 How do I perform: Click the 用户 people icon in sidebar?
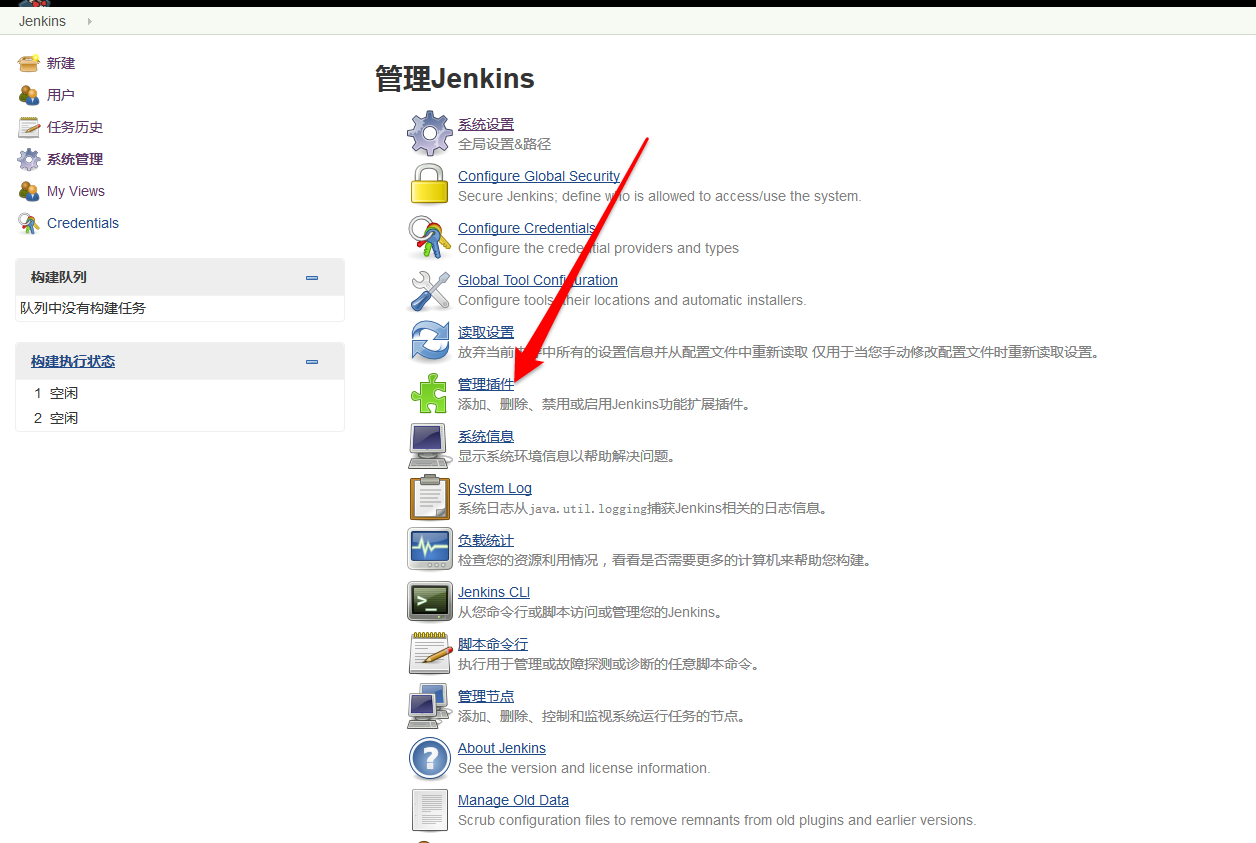coord(29,95)
